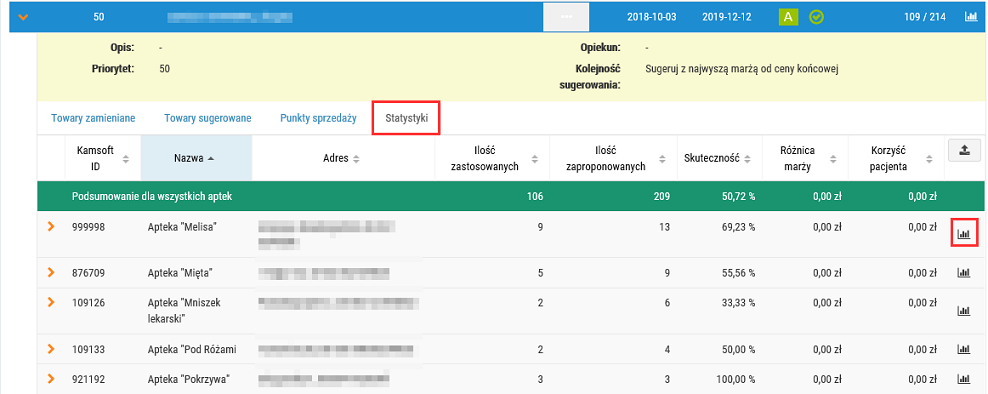Click the three-dots button in header

point(566,17)
